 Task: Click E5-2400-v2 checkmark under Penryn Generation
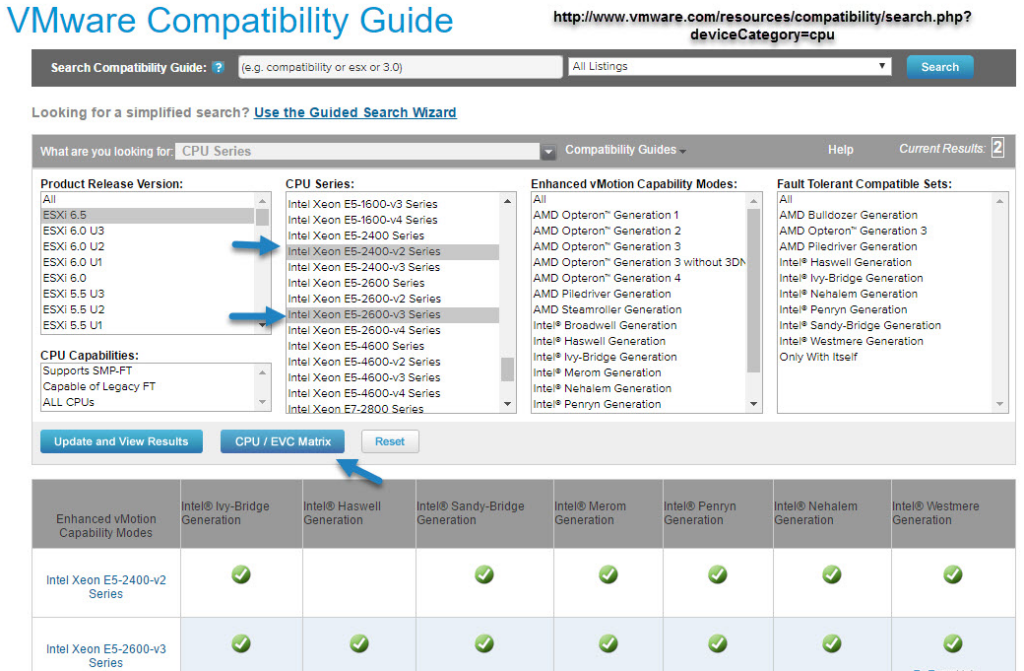(718, 574)
